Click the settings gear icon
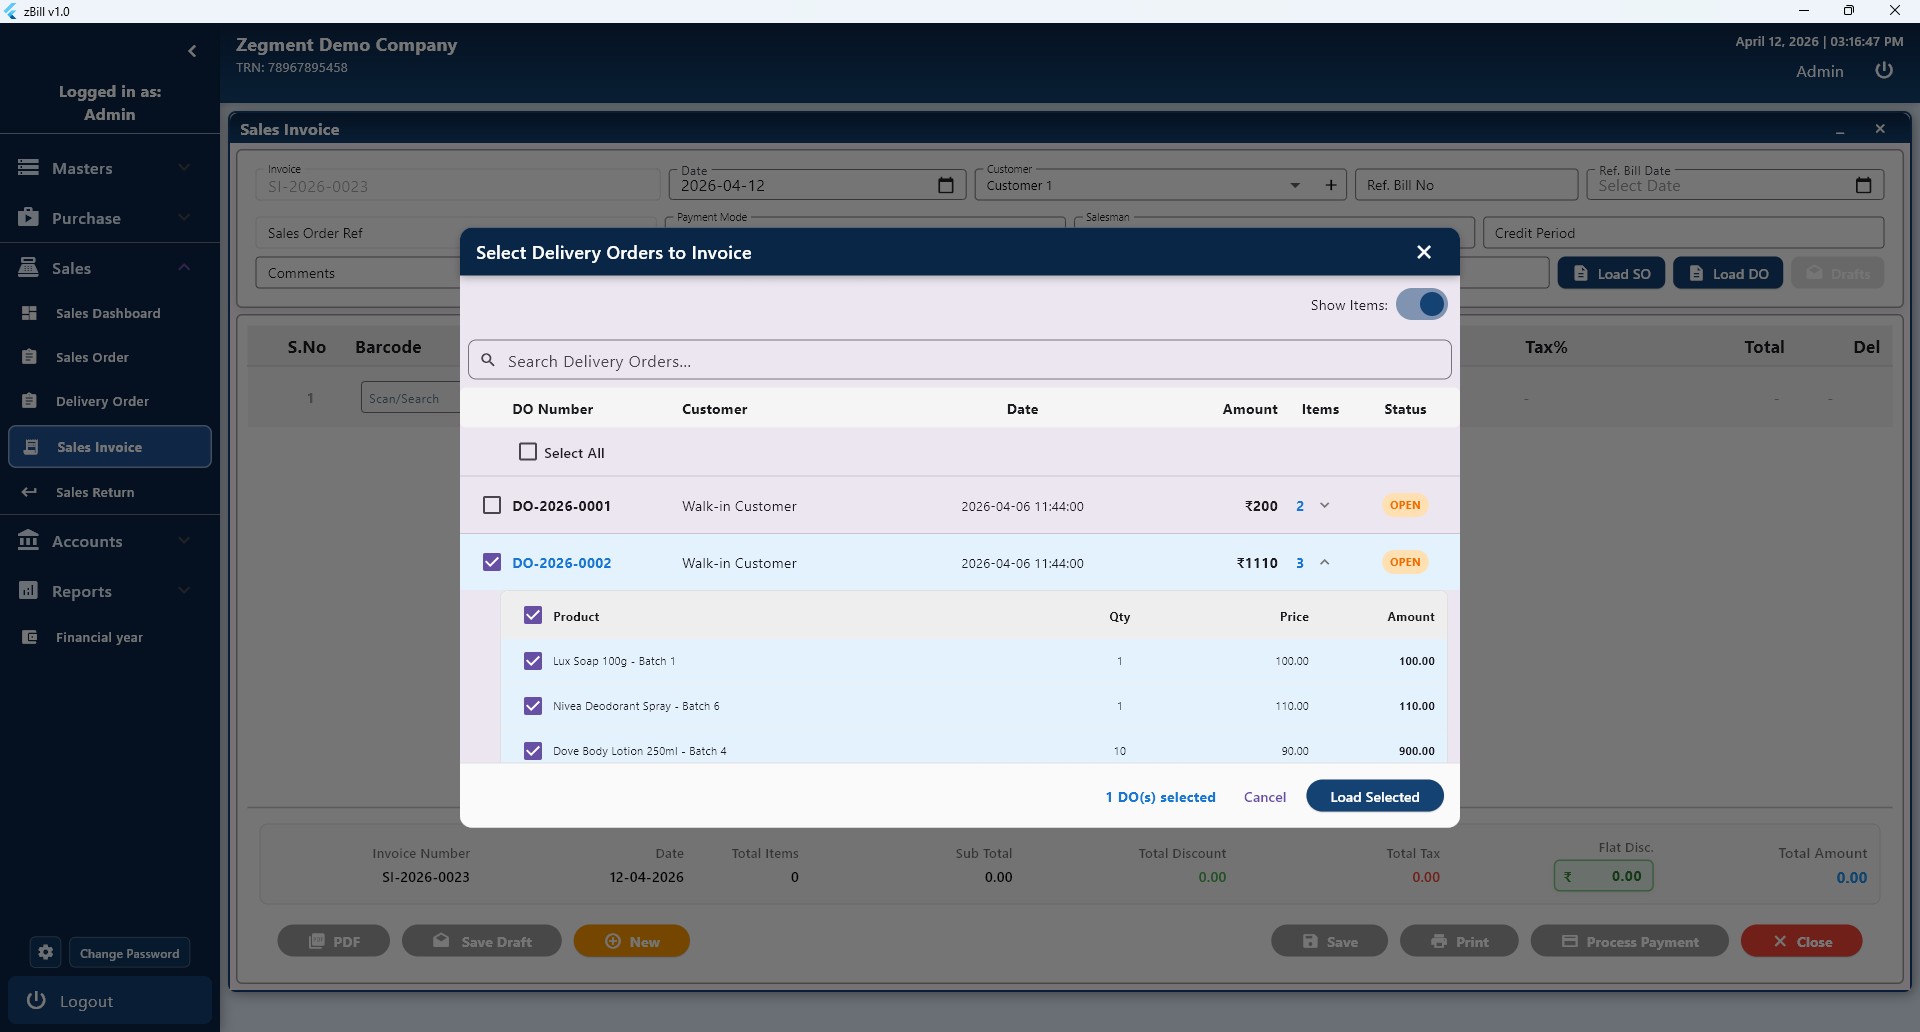This screenshot has width=1920, height=1032. pos(45,953)
